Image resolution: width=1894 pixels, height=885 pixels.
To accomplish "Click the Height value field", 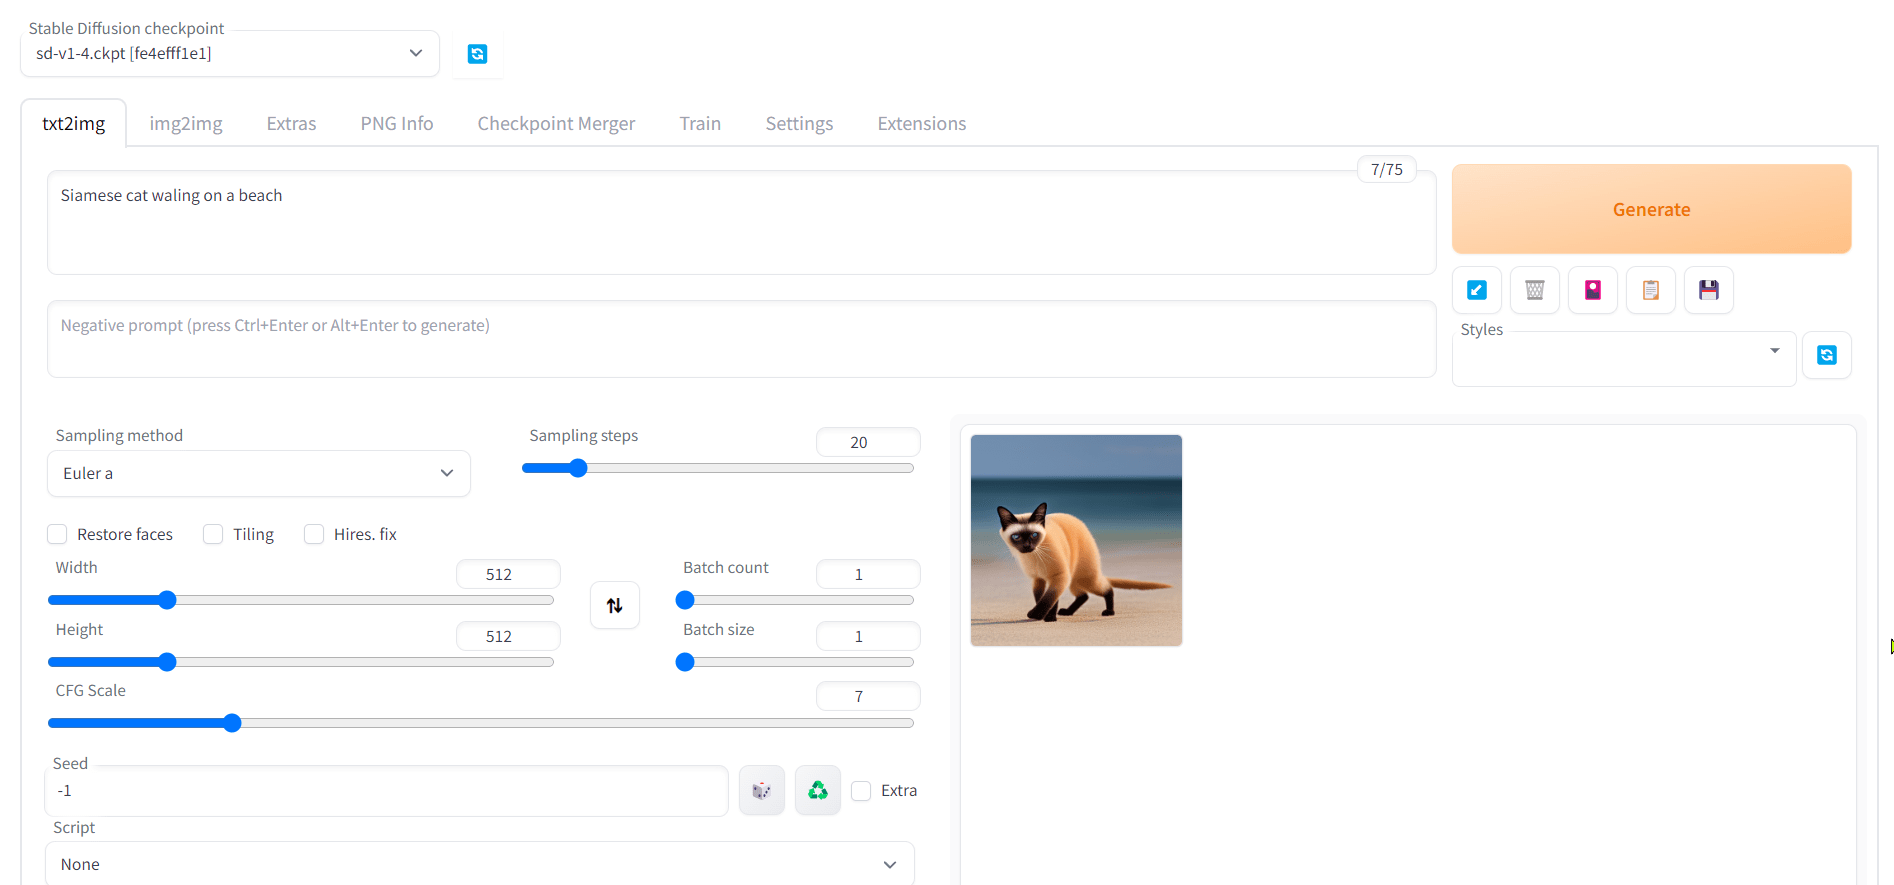I will [508, 636].
